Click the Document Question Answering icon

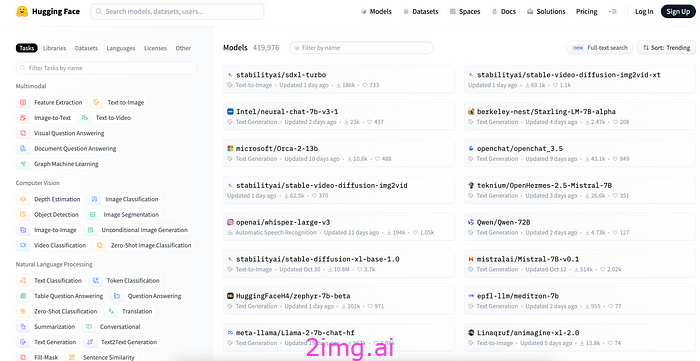(23, 149)
